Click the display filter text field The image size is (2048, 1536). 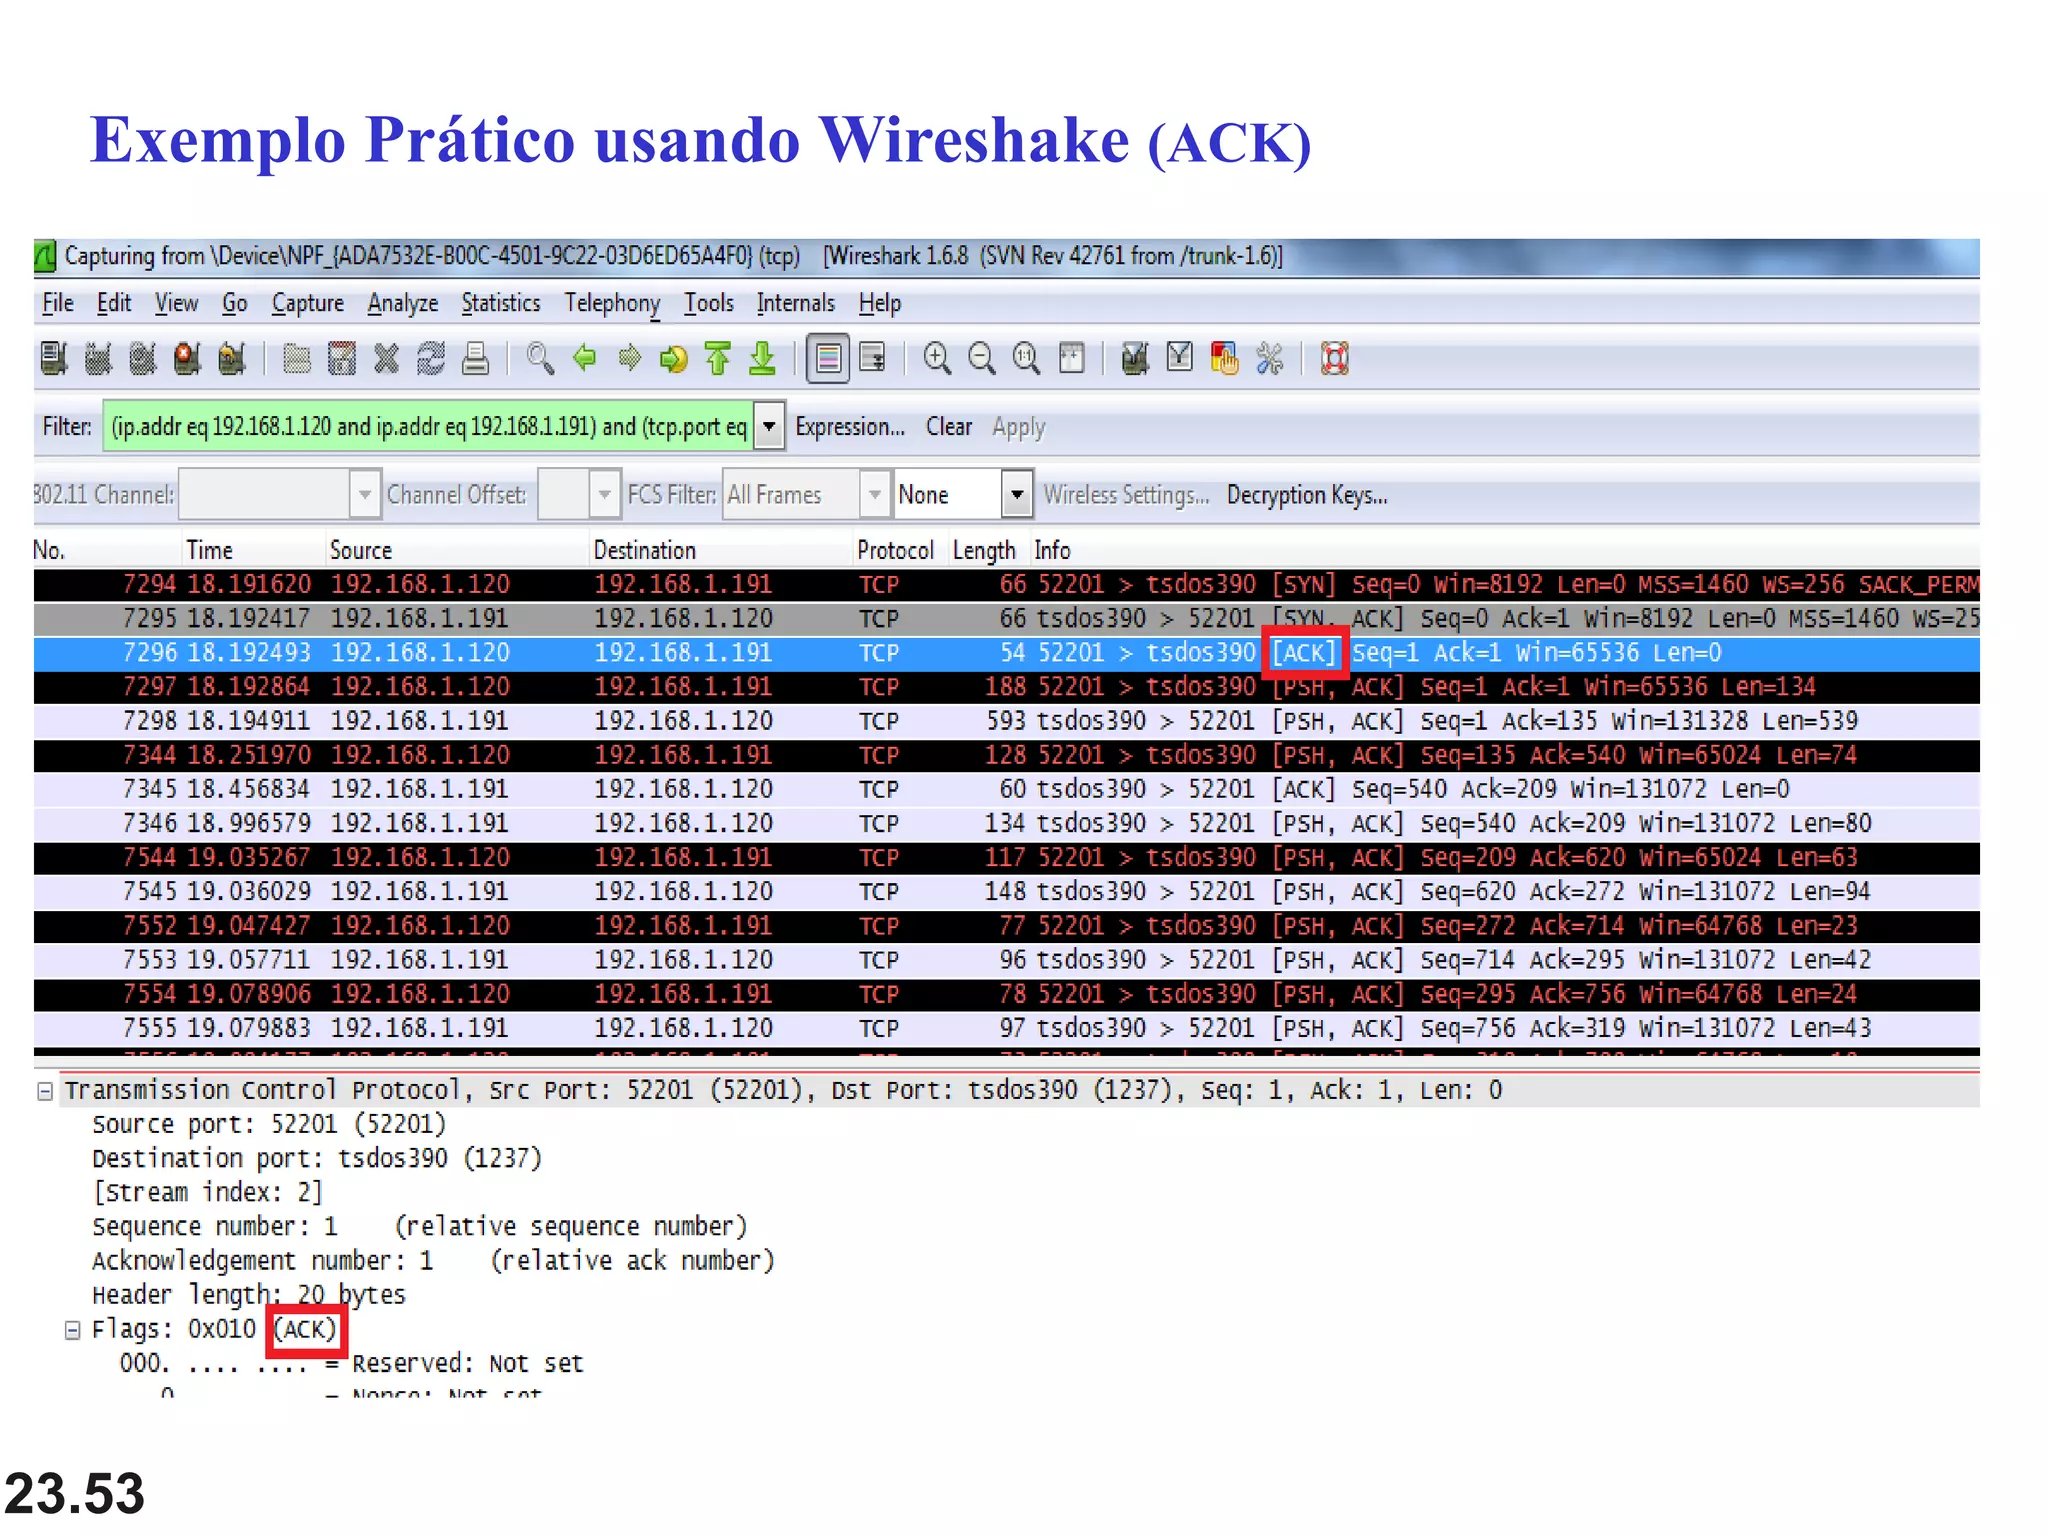tap(428, 427)
